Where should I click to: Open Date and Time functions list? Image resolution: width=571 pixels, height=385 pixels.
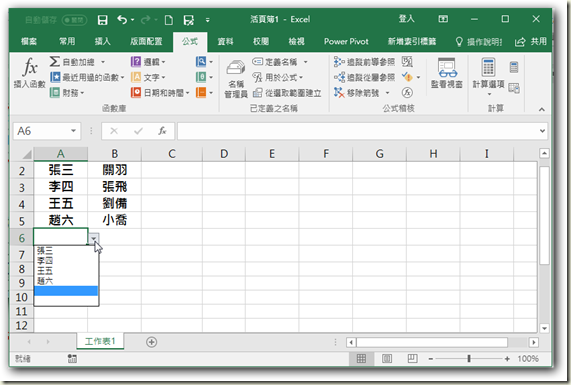pos(160,93)
